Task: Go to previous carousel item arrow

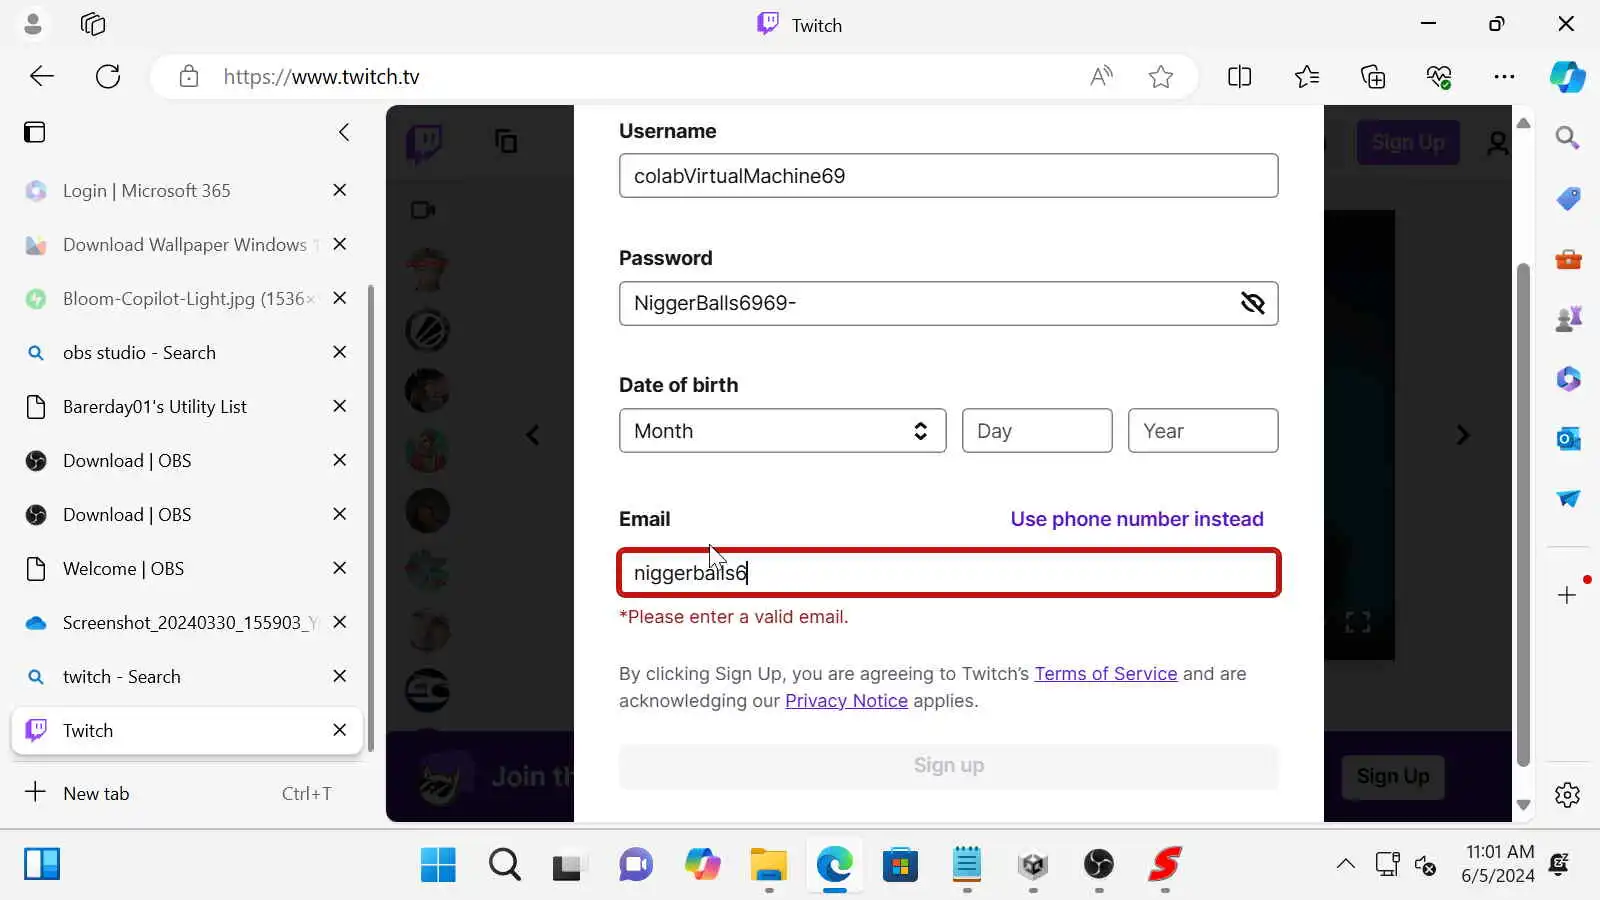Action: click(x=533, y=435)
